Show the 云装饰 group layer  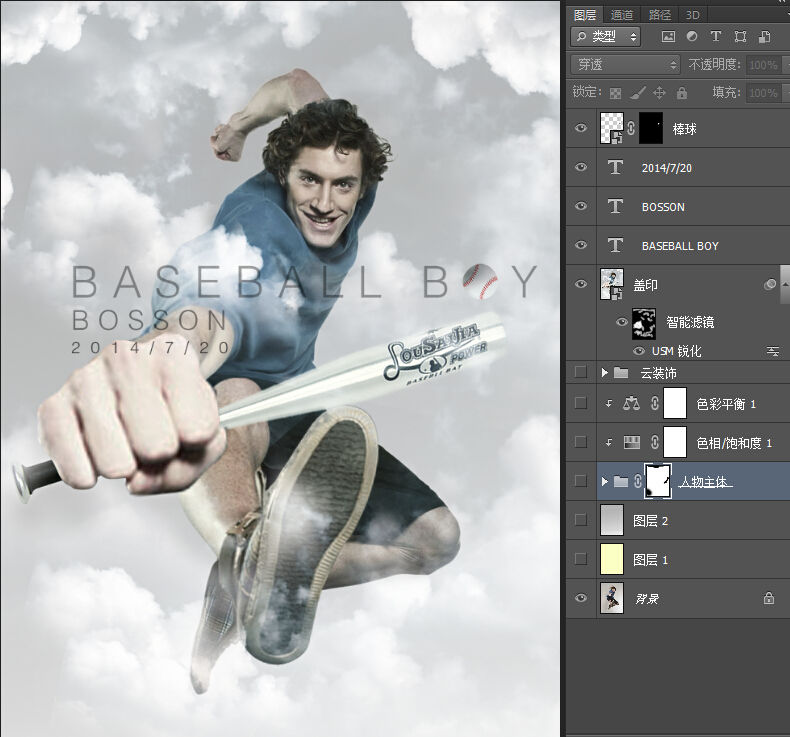580,372
